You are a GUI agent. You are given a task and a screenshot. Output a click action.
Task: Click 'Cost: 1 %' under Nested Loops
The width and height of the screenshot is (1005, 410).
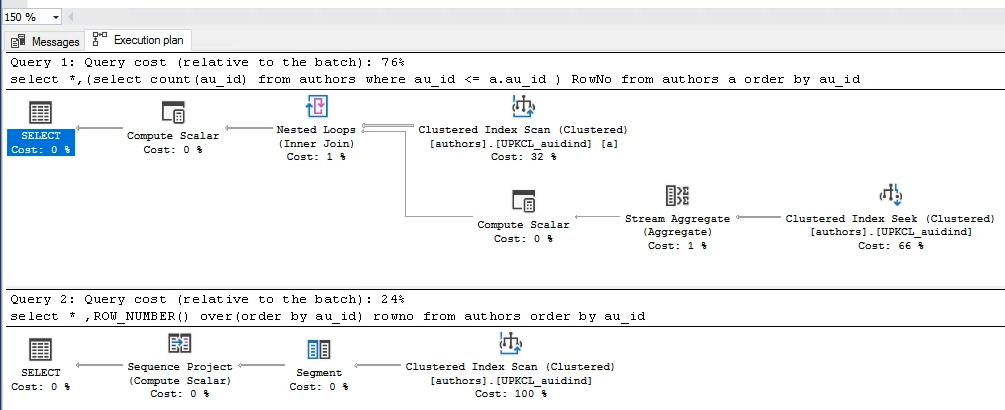pyautogui.click(x=316, y=157)
